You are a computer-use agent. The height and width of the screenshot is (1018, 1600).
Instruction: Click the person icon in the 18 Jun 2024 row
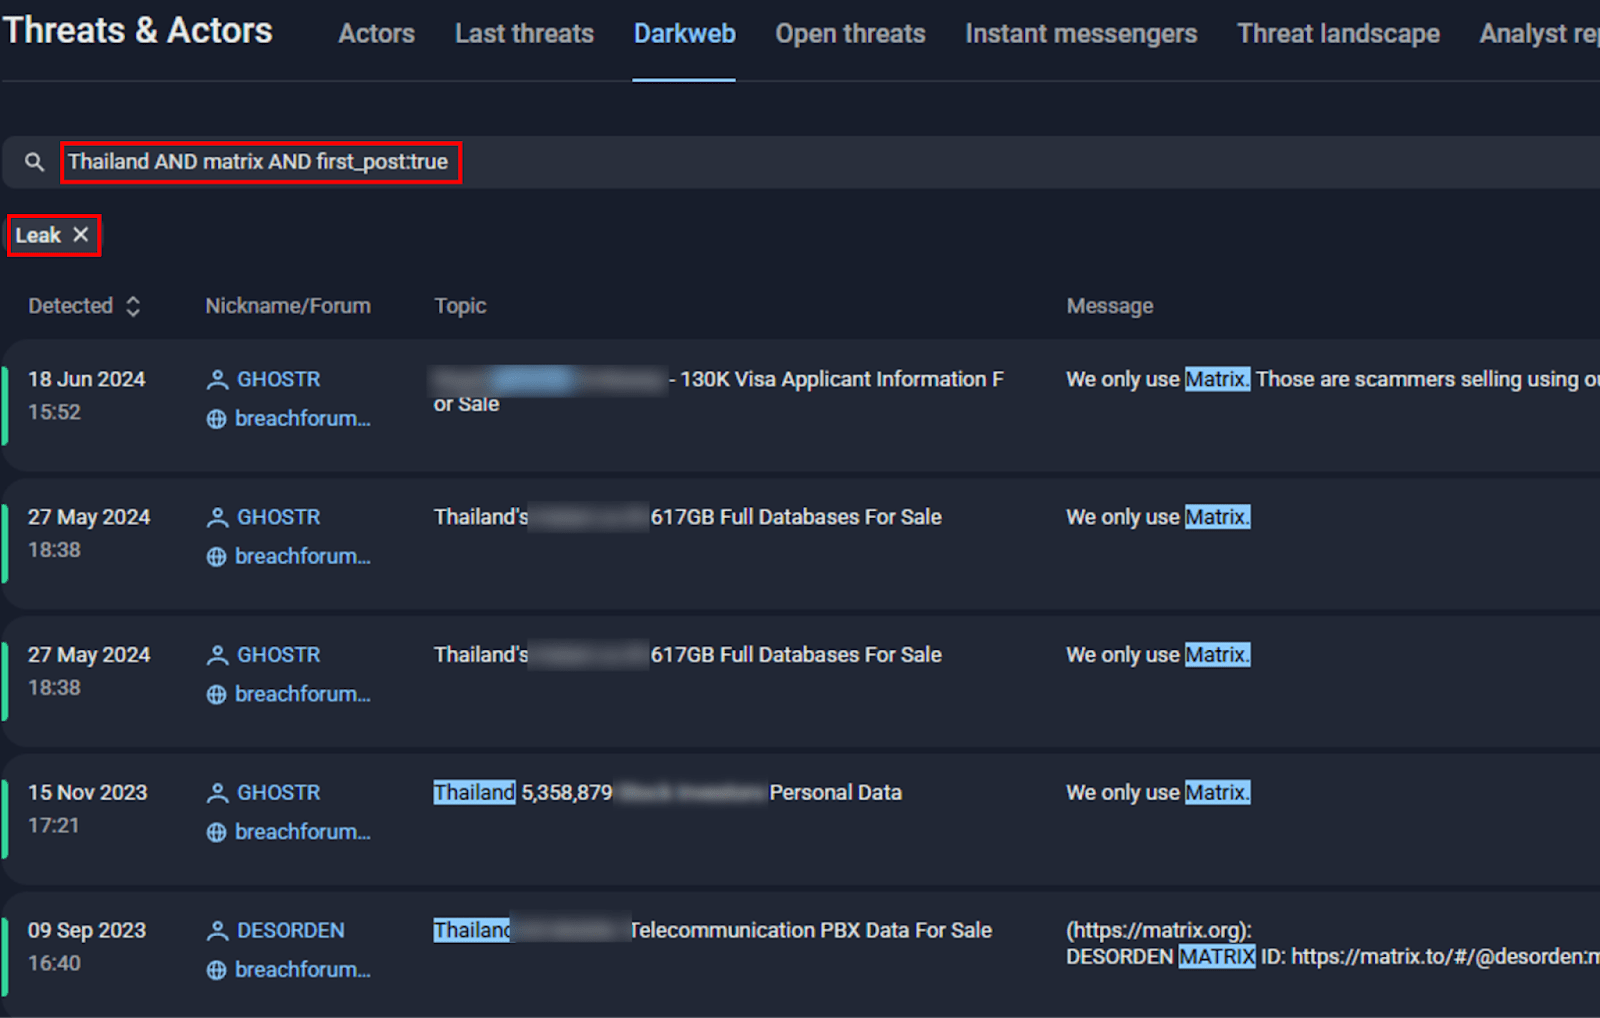pos(216,379)
